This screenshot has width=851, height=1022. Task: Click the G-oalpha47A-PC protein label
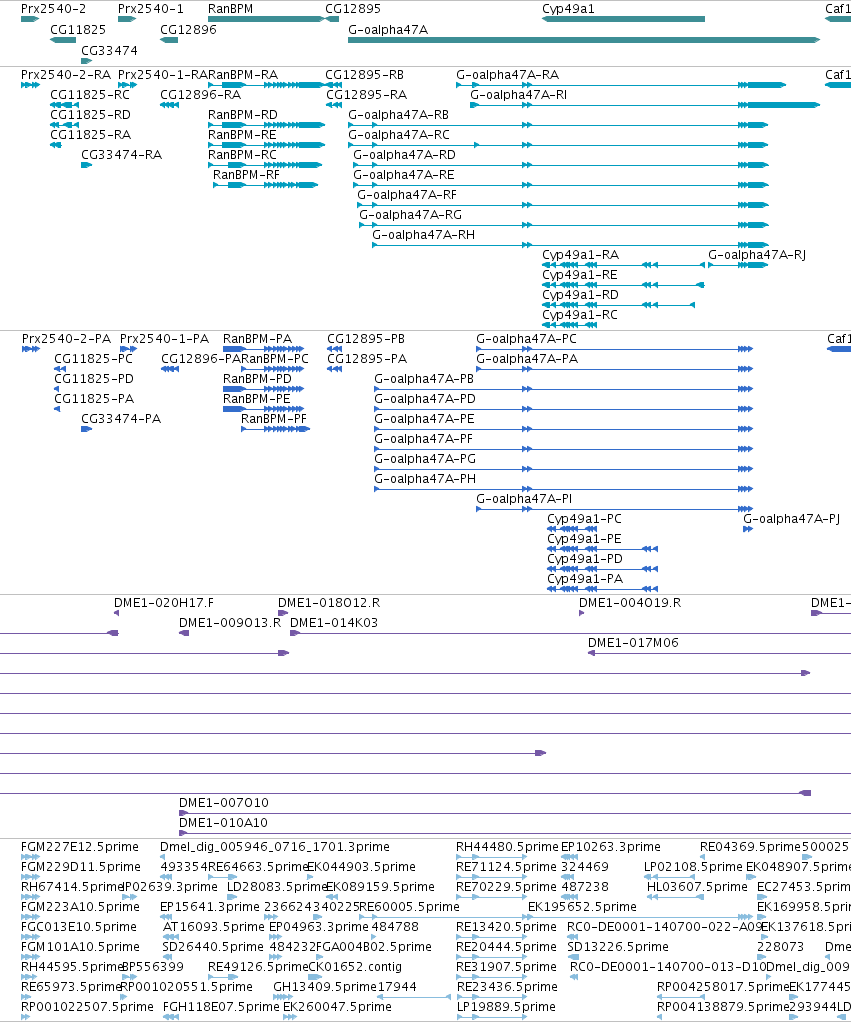pos(526,339)
